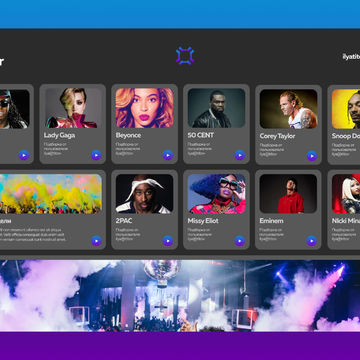This screenshot has height=360, width=360.
Task: Start playback on the Missy Eliot card
Action: point(240,241)
